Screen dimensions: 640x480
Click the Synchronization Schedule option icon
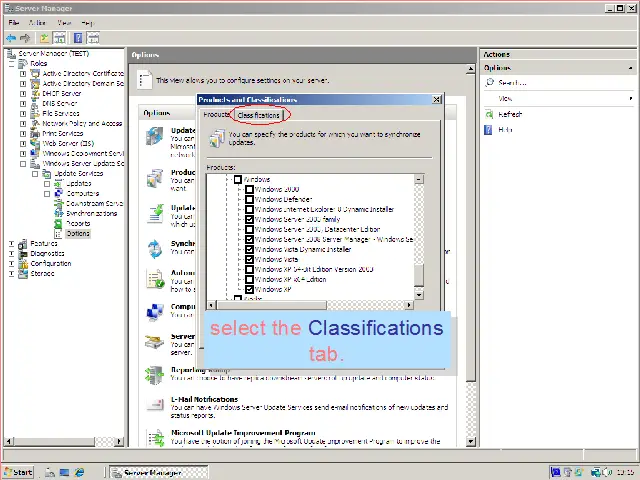point(155,249)
